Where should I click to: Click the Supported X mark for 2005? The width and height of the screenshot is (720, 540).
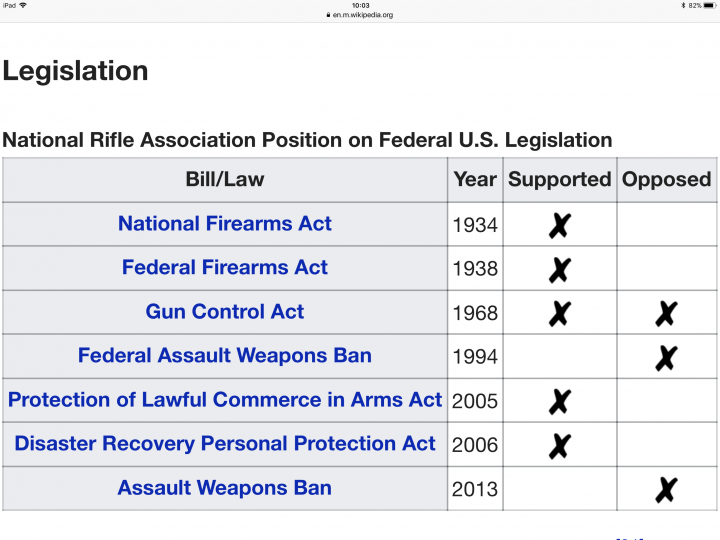(559, 401)
